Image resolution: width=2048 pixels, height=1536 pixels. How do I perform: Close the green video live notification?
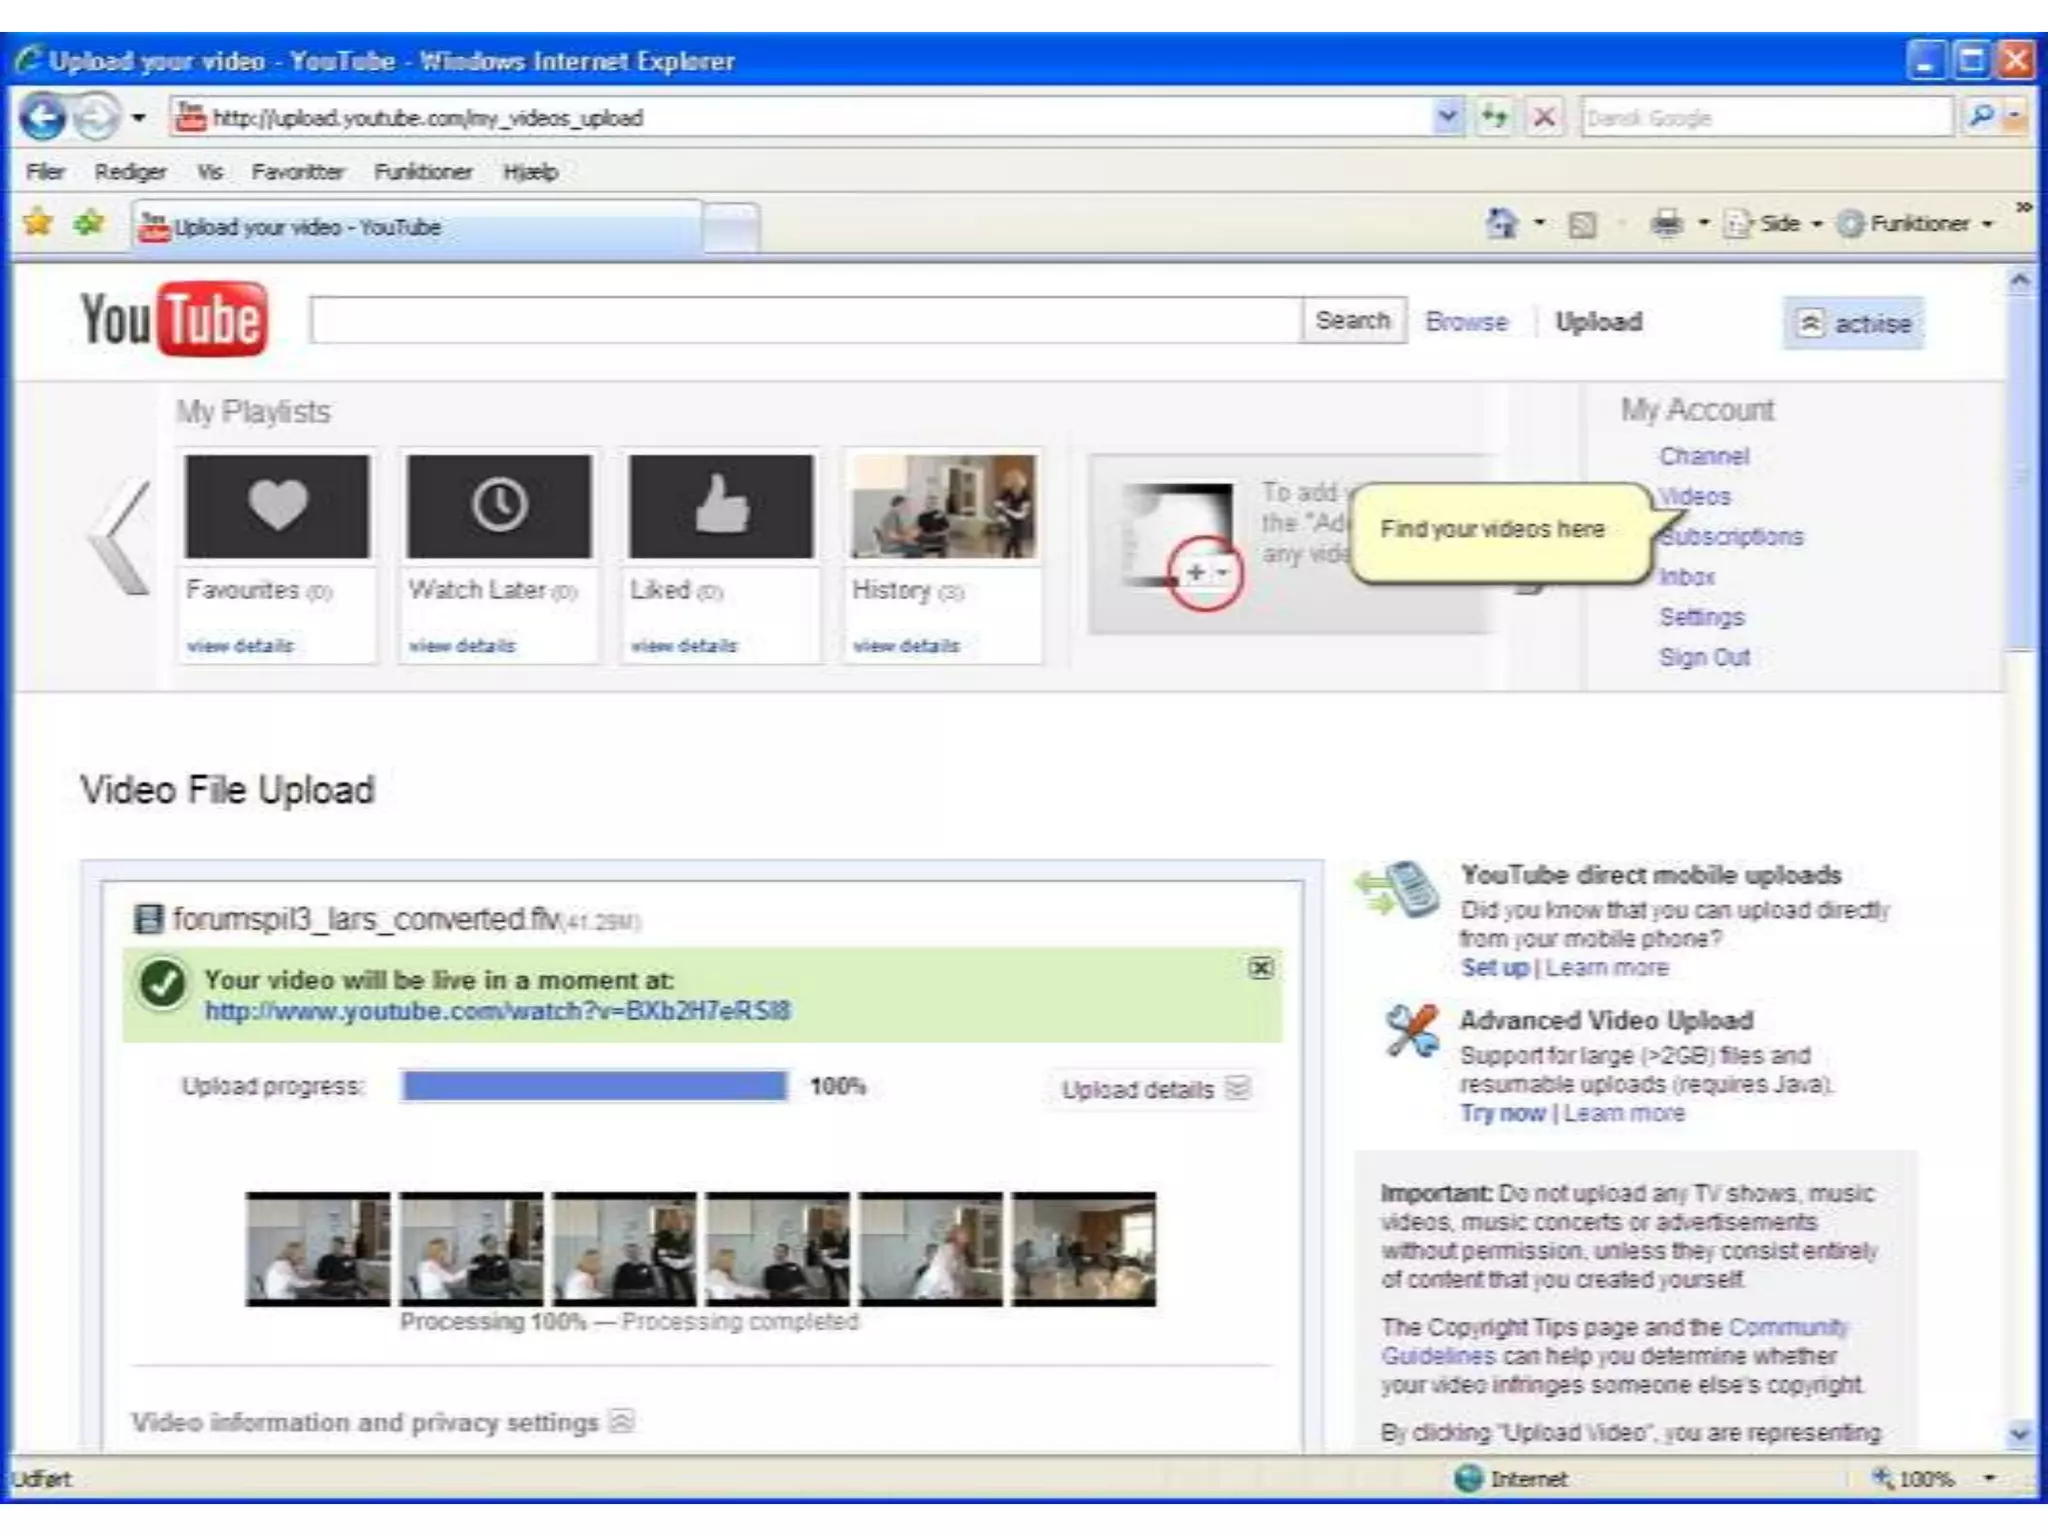click(1261, 967)
